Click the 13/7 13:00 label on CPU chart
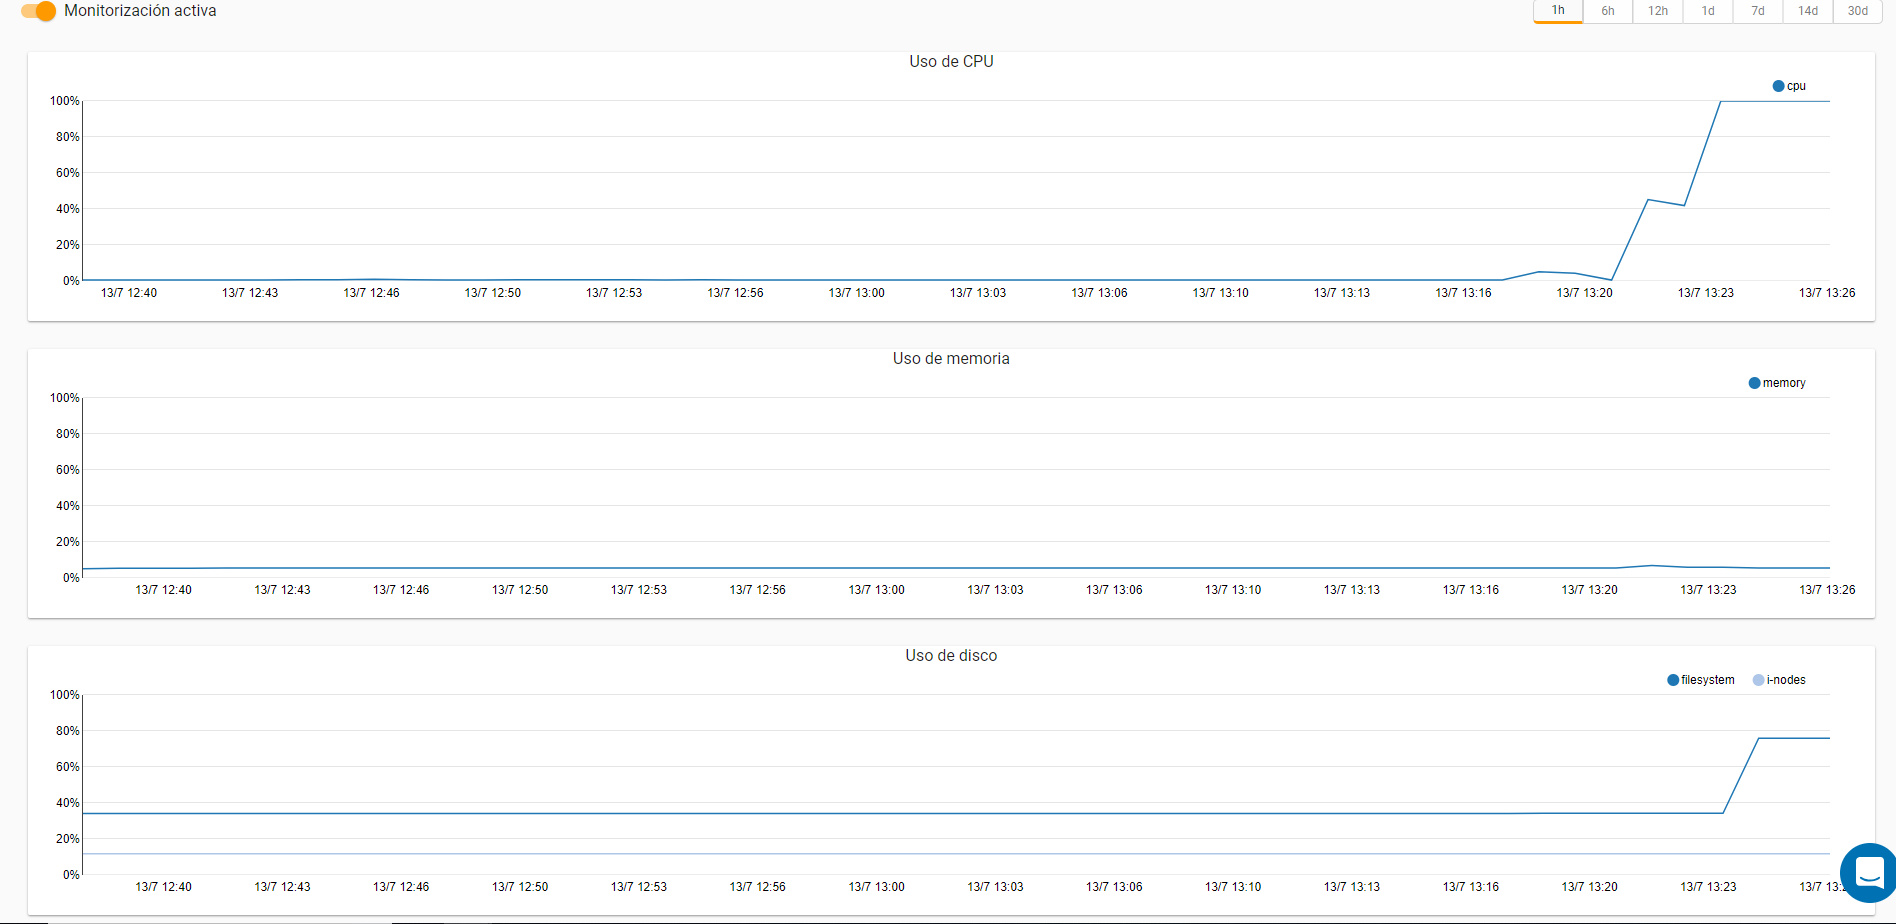 coord(857,293)
